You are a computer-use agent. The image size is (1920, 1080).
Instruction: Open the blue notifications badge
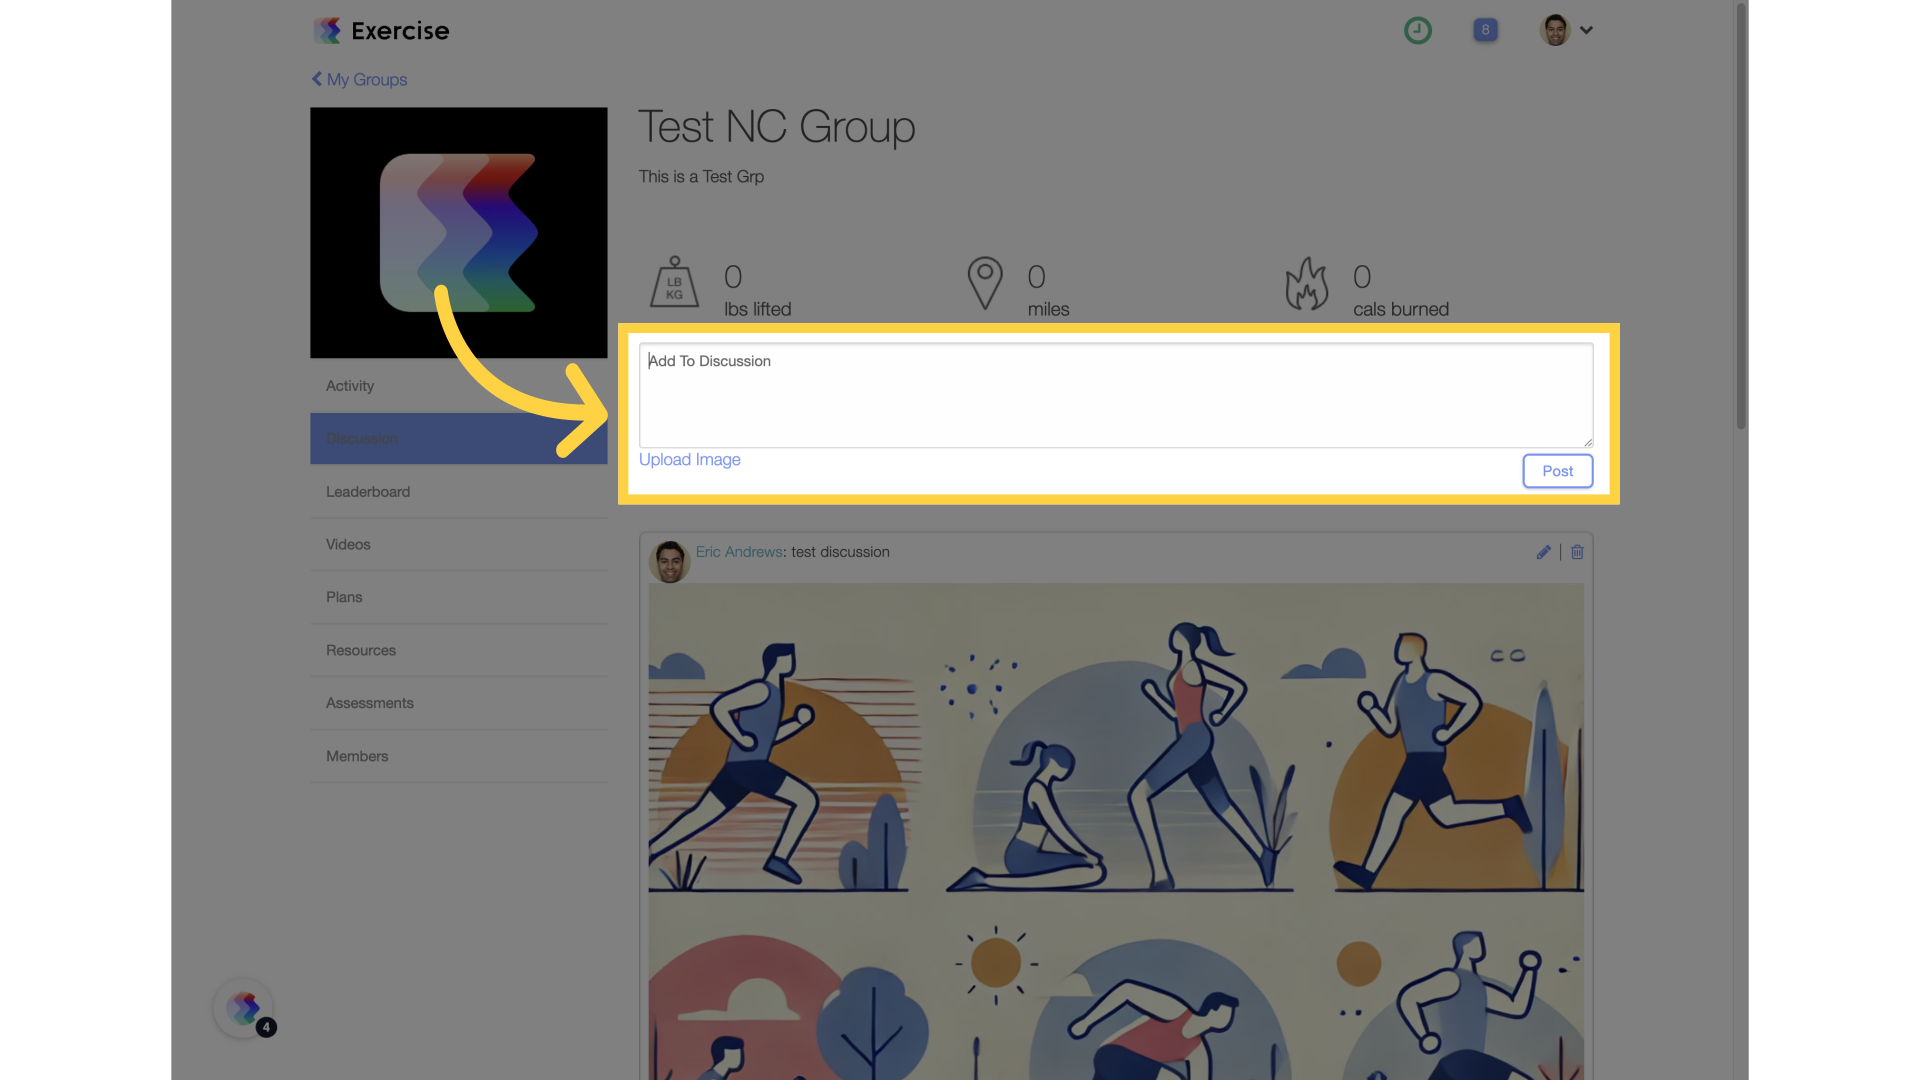pyautogui.click(x=1485, y=30)
